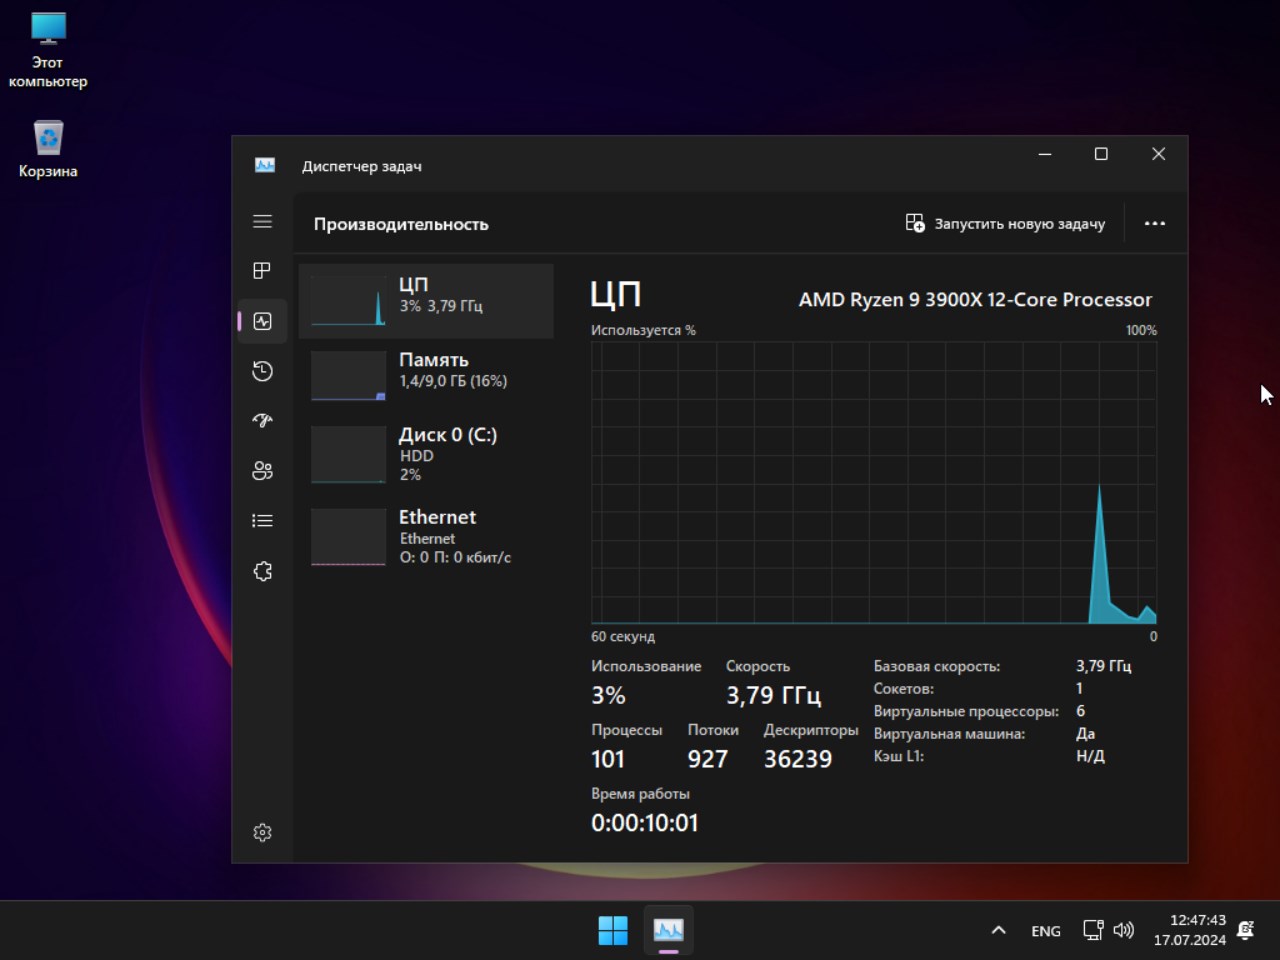Open the clock and date 17.07.2024
1280x960 pixels.
(1190, 930)
